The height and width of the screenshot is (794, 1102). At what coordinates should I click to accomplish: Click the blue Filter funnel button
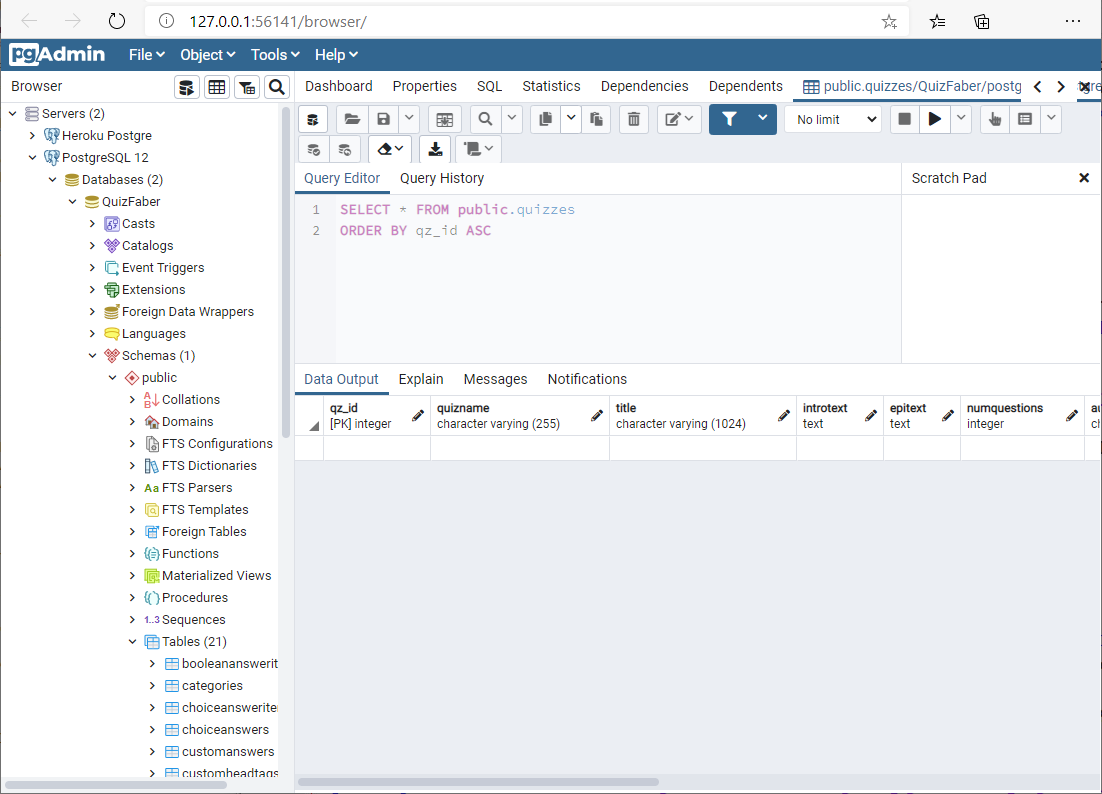[729, 119]
